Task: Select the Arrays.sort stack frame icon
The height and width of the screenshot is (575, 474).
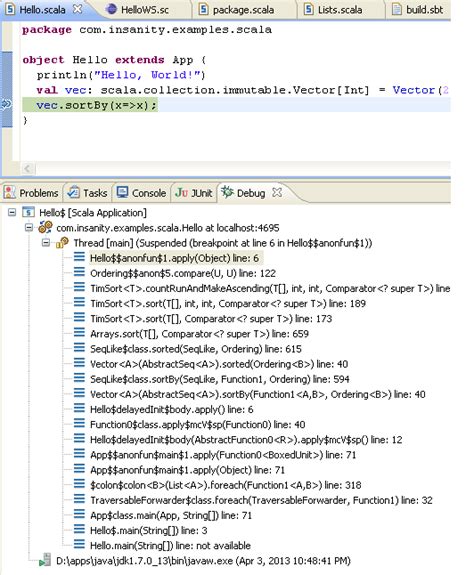Action: [x=79, y=333]
